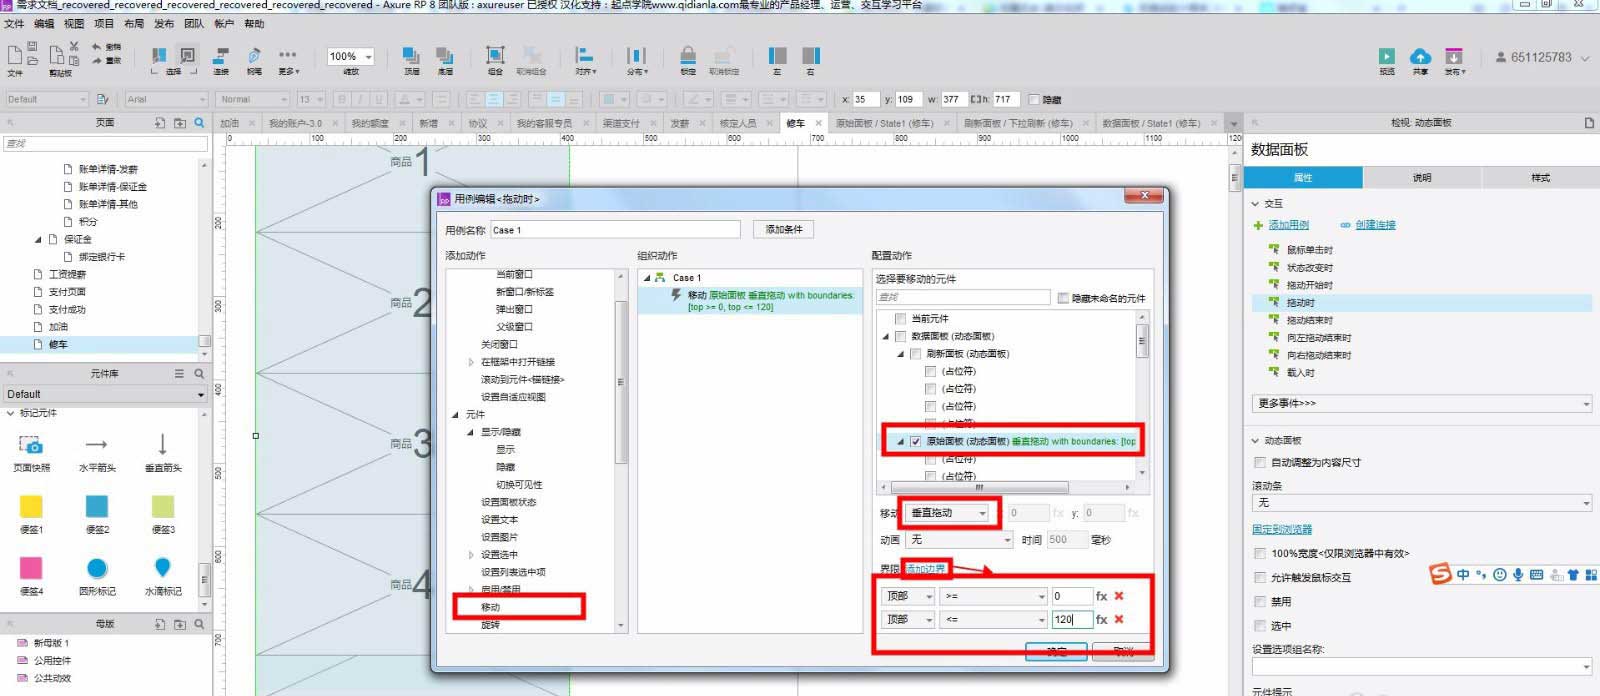
Task: Check the 当前元件 checkbox
Action: pyautogui.click(x=900, y=319)
